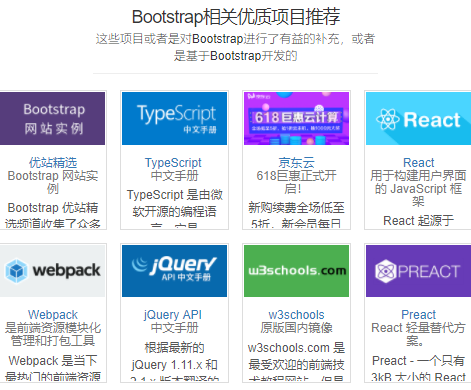The height and width of the screenshot is (390, 471).
Task: Open the jQuery API 中文手册 thumbnail
Action: [x=174, y=271]
